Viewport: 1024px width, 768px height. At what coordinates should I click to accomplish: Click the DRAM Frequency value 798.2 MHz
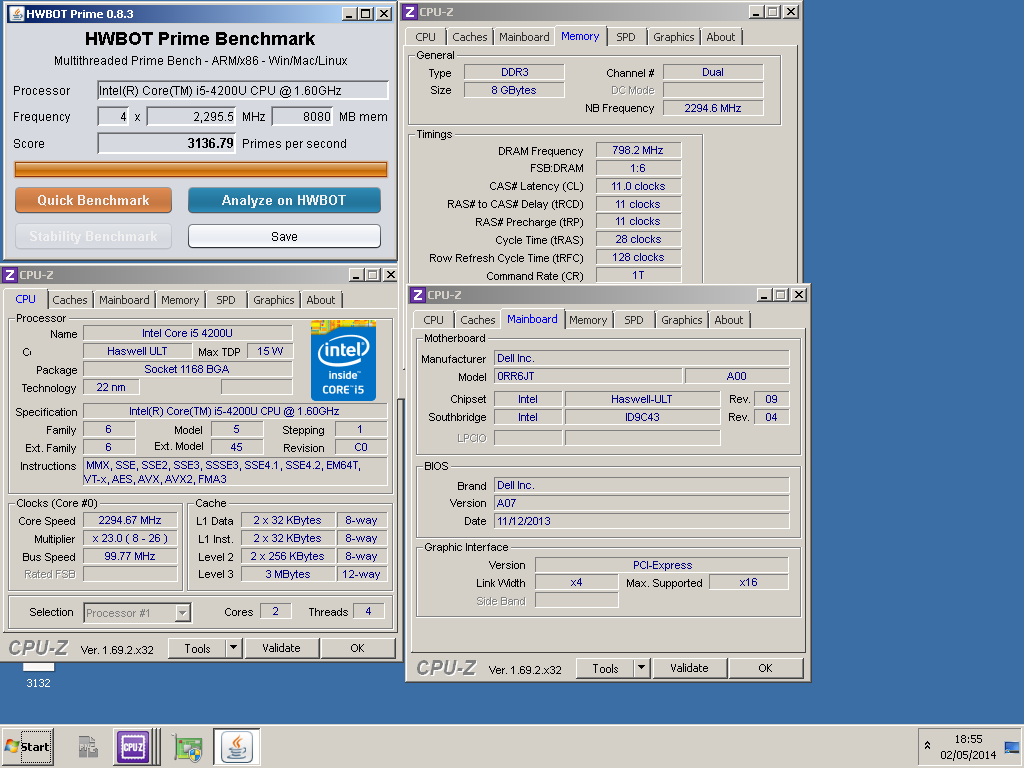click(x=638, y=150)
